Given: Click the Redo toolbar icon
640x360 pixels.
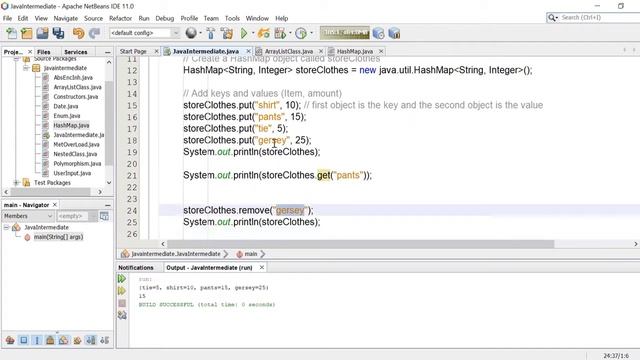Looking at the screenshot, I should pos(94,33).
